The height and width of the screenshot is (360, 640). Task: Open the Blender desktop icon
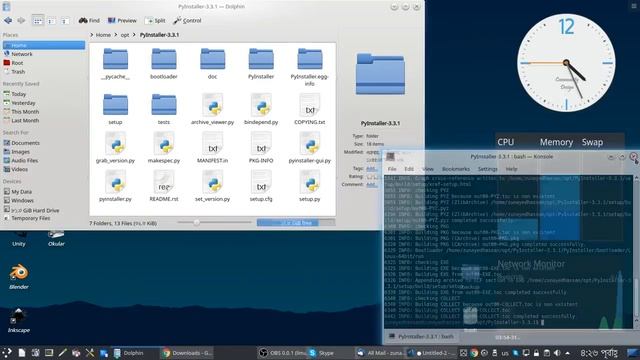click(x=19, y=277)
